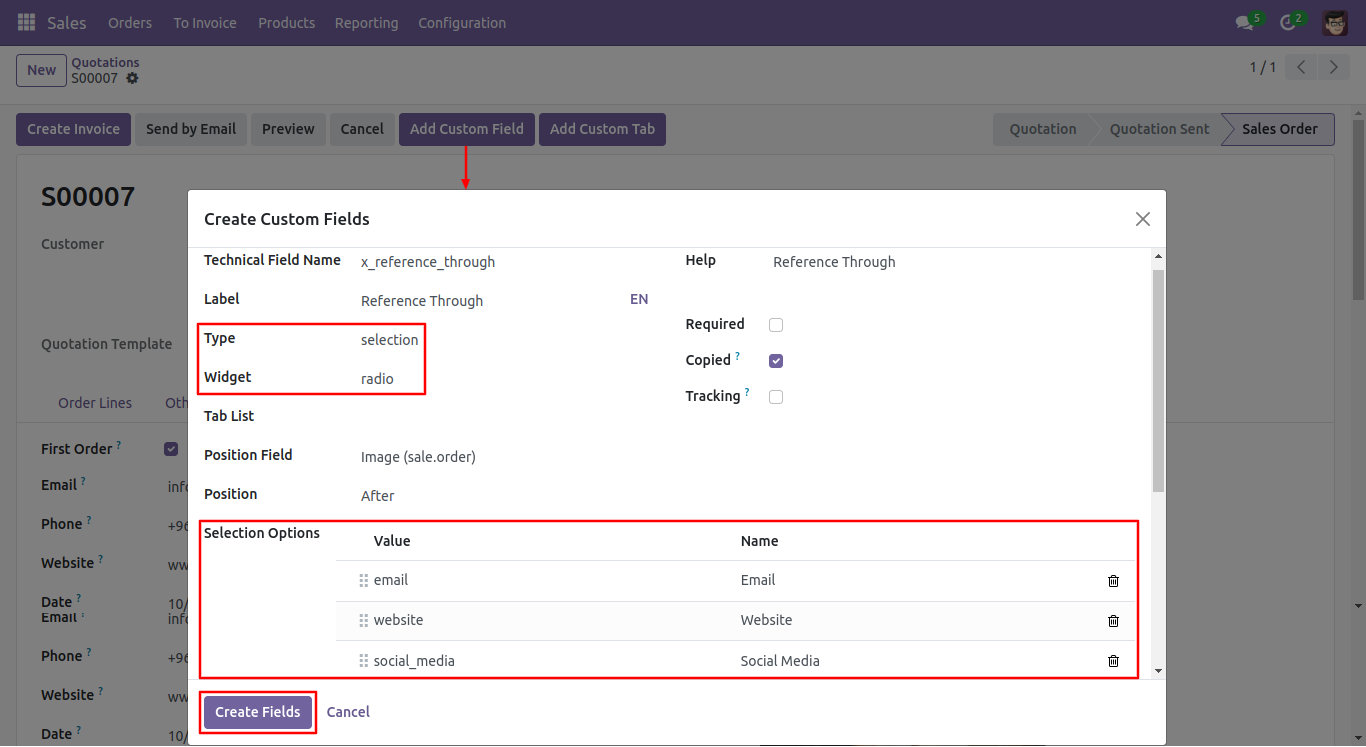Enable the Tracking checkbox

(x=776, y=397)
